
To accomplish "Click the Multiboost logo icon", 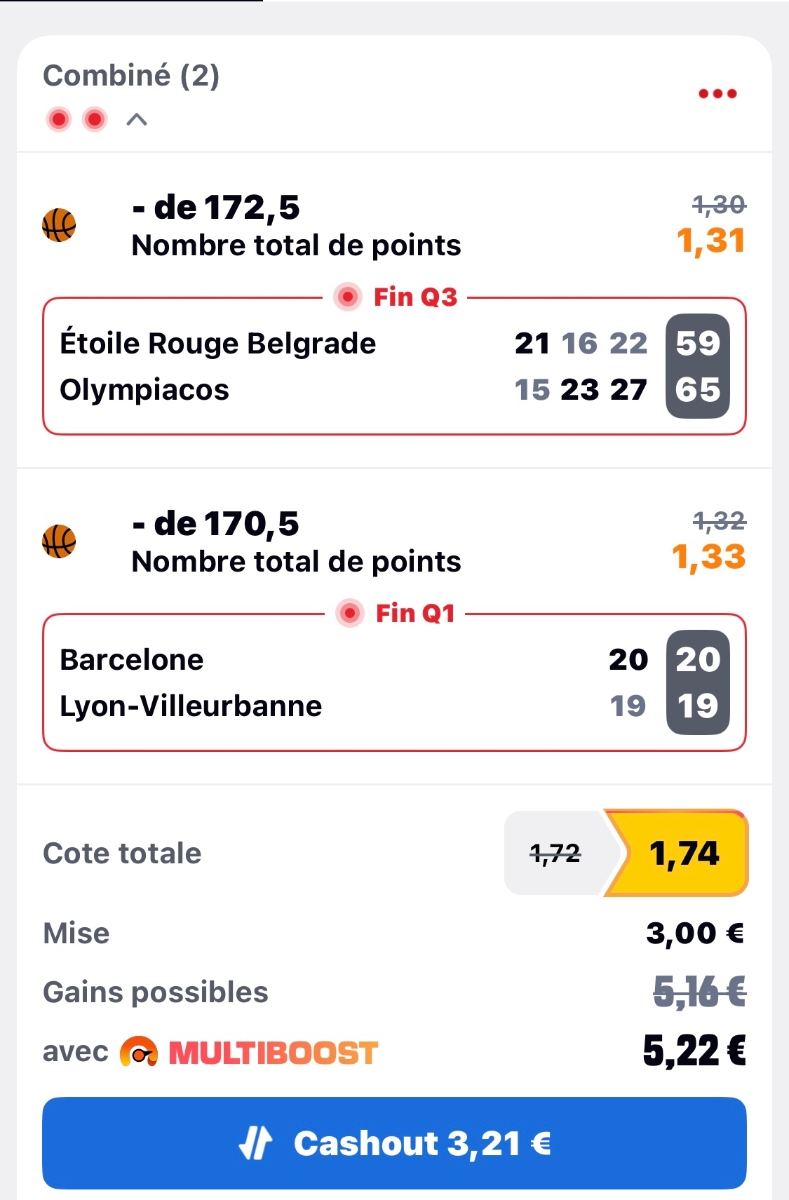I will [x=139, y=1052].
